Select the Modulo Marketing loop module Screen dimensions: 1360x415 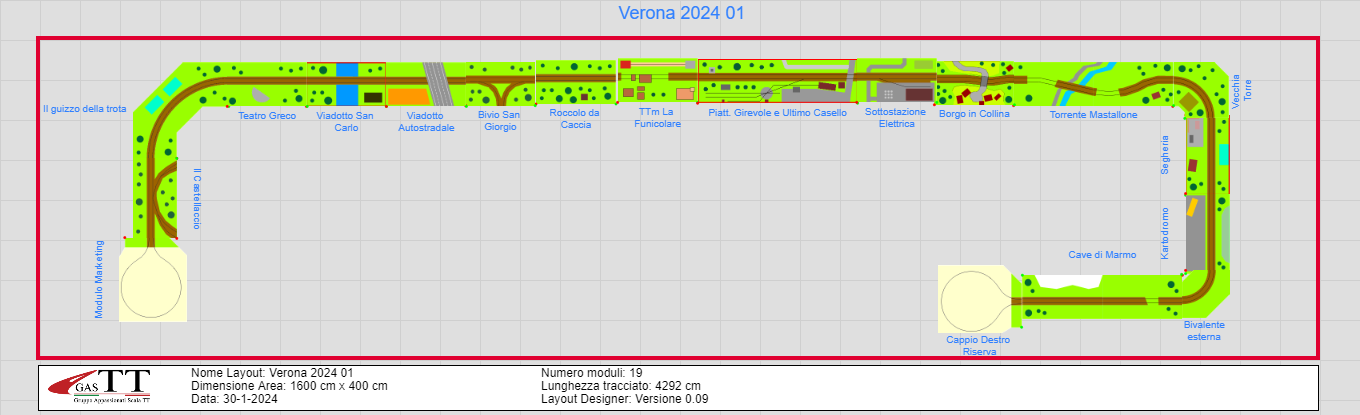tap(152, 285)
